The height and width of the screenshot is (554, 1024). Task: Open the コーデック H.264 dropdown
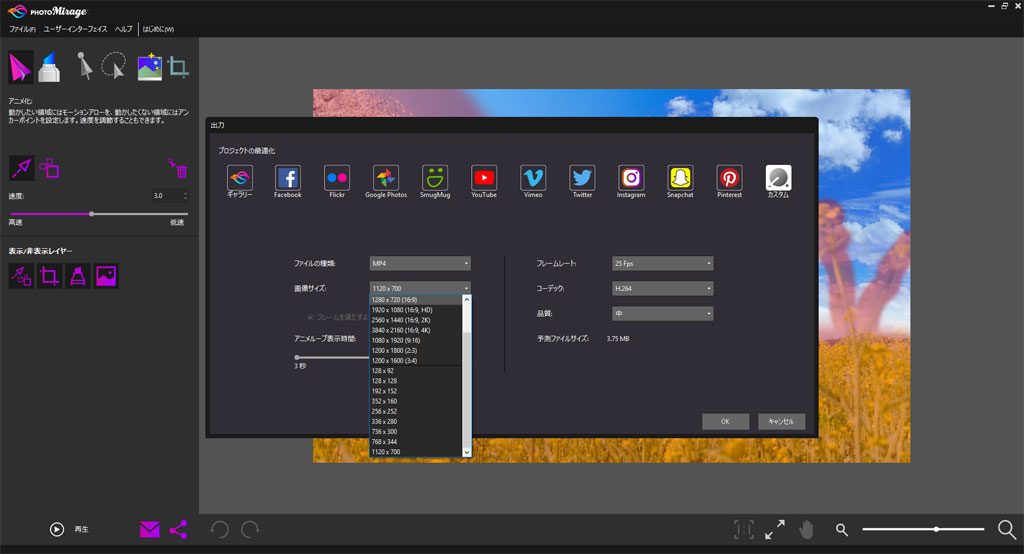click(x=662, y=288)
